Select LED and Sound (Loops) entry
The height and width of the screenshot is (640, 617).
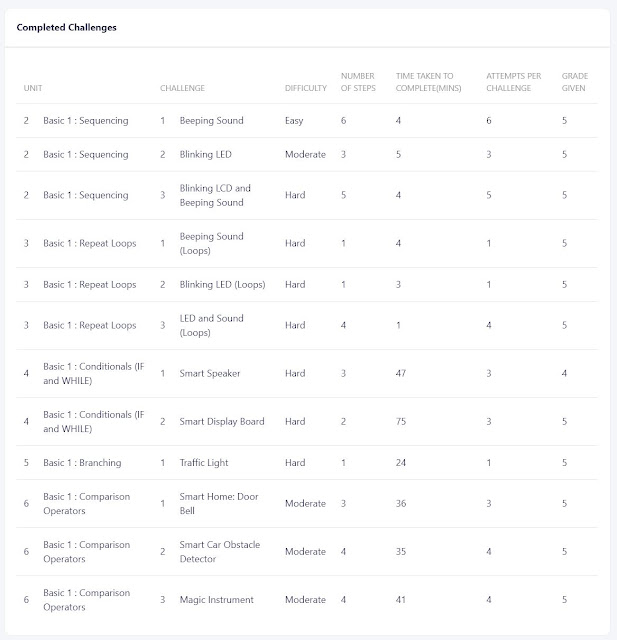click(x=211, y=325)
